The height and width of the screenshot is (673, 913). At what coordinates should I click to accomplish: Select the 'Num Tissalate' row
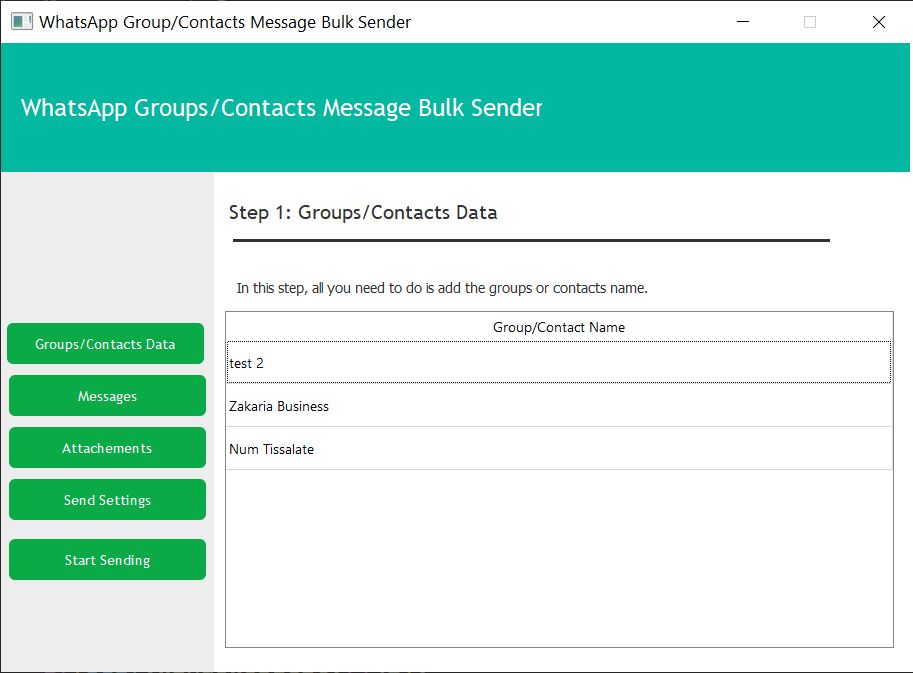click(x=559, y=448)
